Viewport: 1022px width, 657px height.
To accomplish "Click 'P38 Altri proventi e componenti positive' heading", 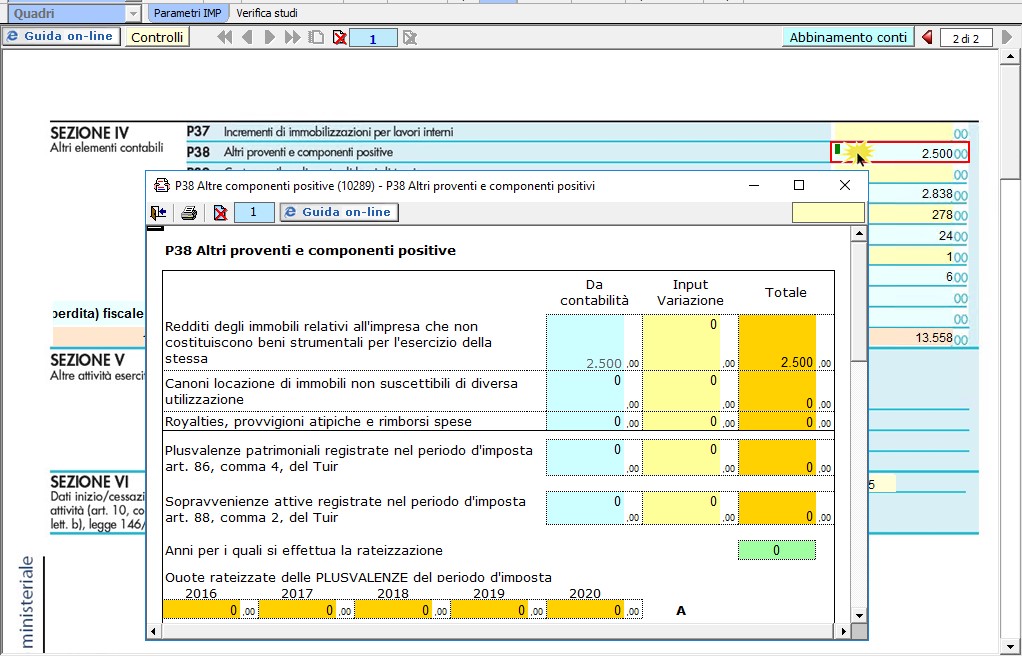I will pyautogui.click(x=310, y=250).
